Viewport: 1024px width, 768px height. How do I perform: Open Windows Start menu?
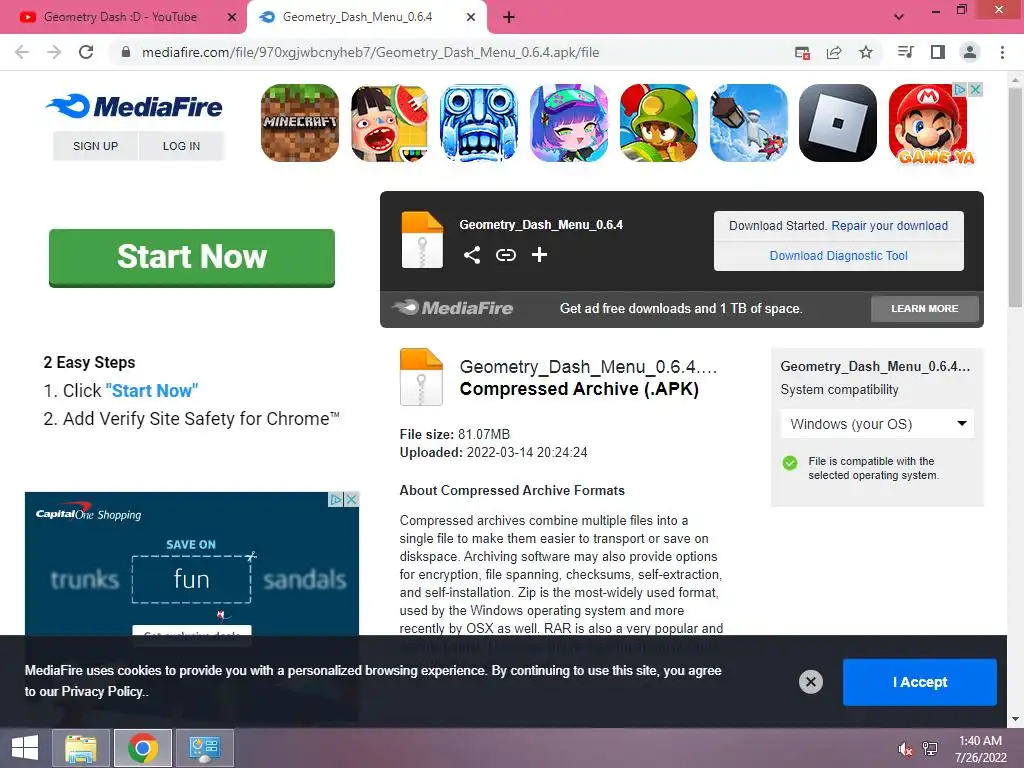pyautogui.click(x=25, y=748)
